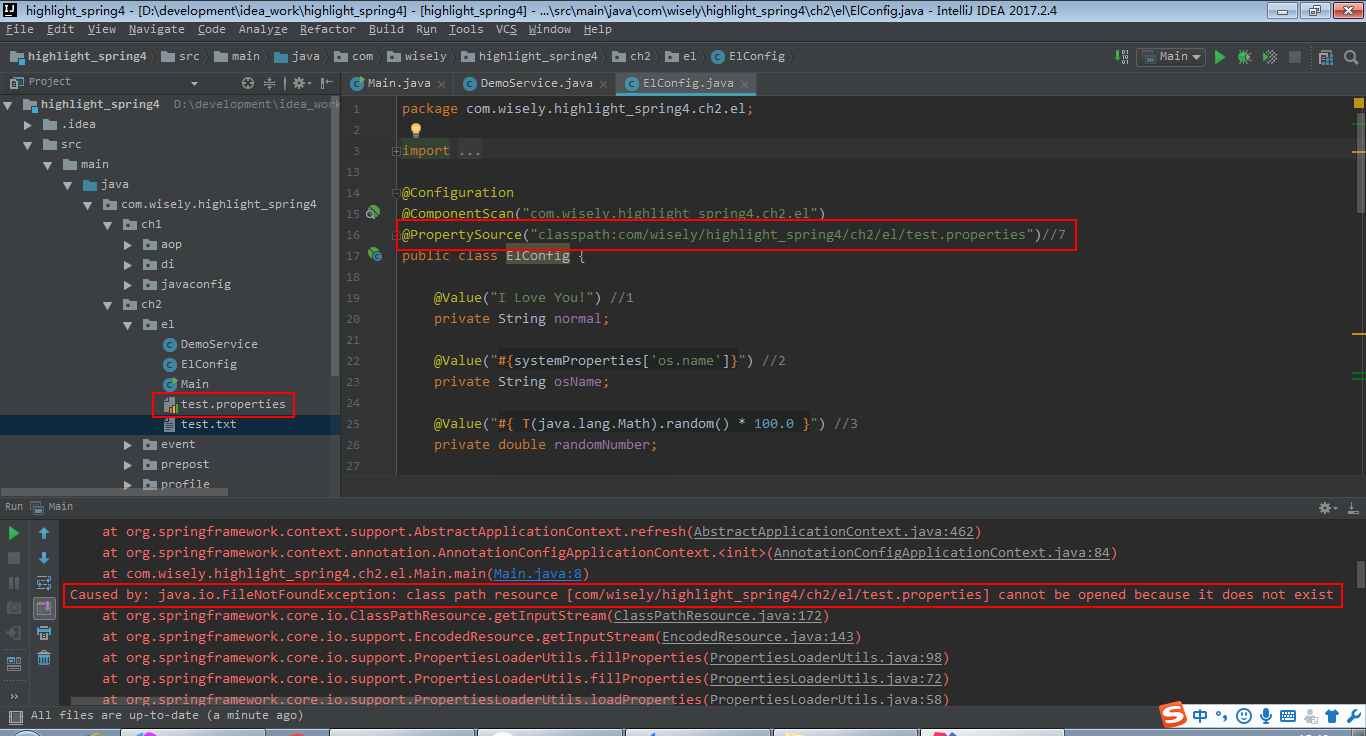Image resolution: width=1366 pixels, height=736 pixels.
Task: Click the Clear All trash icon in Run panel
Action: [44, 657]
